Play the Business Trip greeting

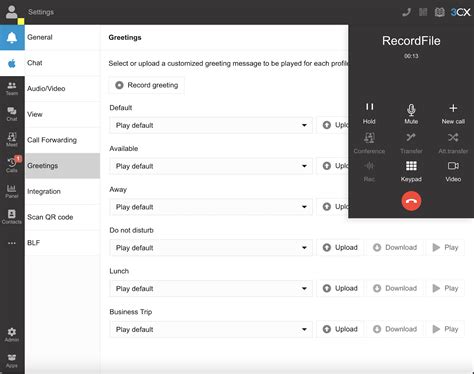[x=445, y=329]
